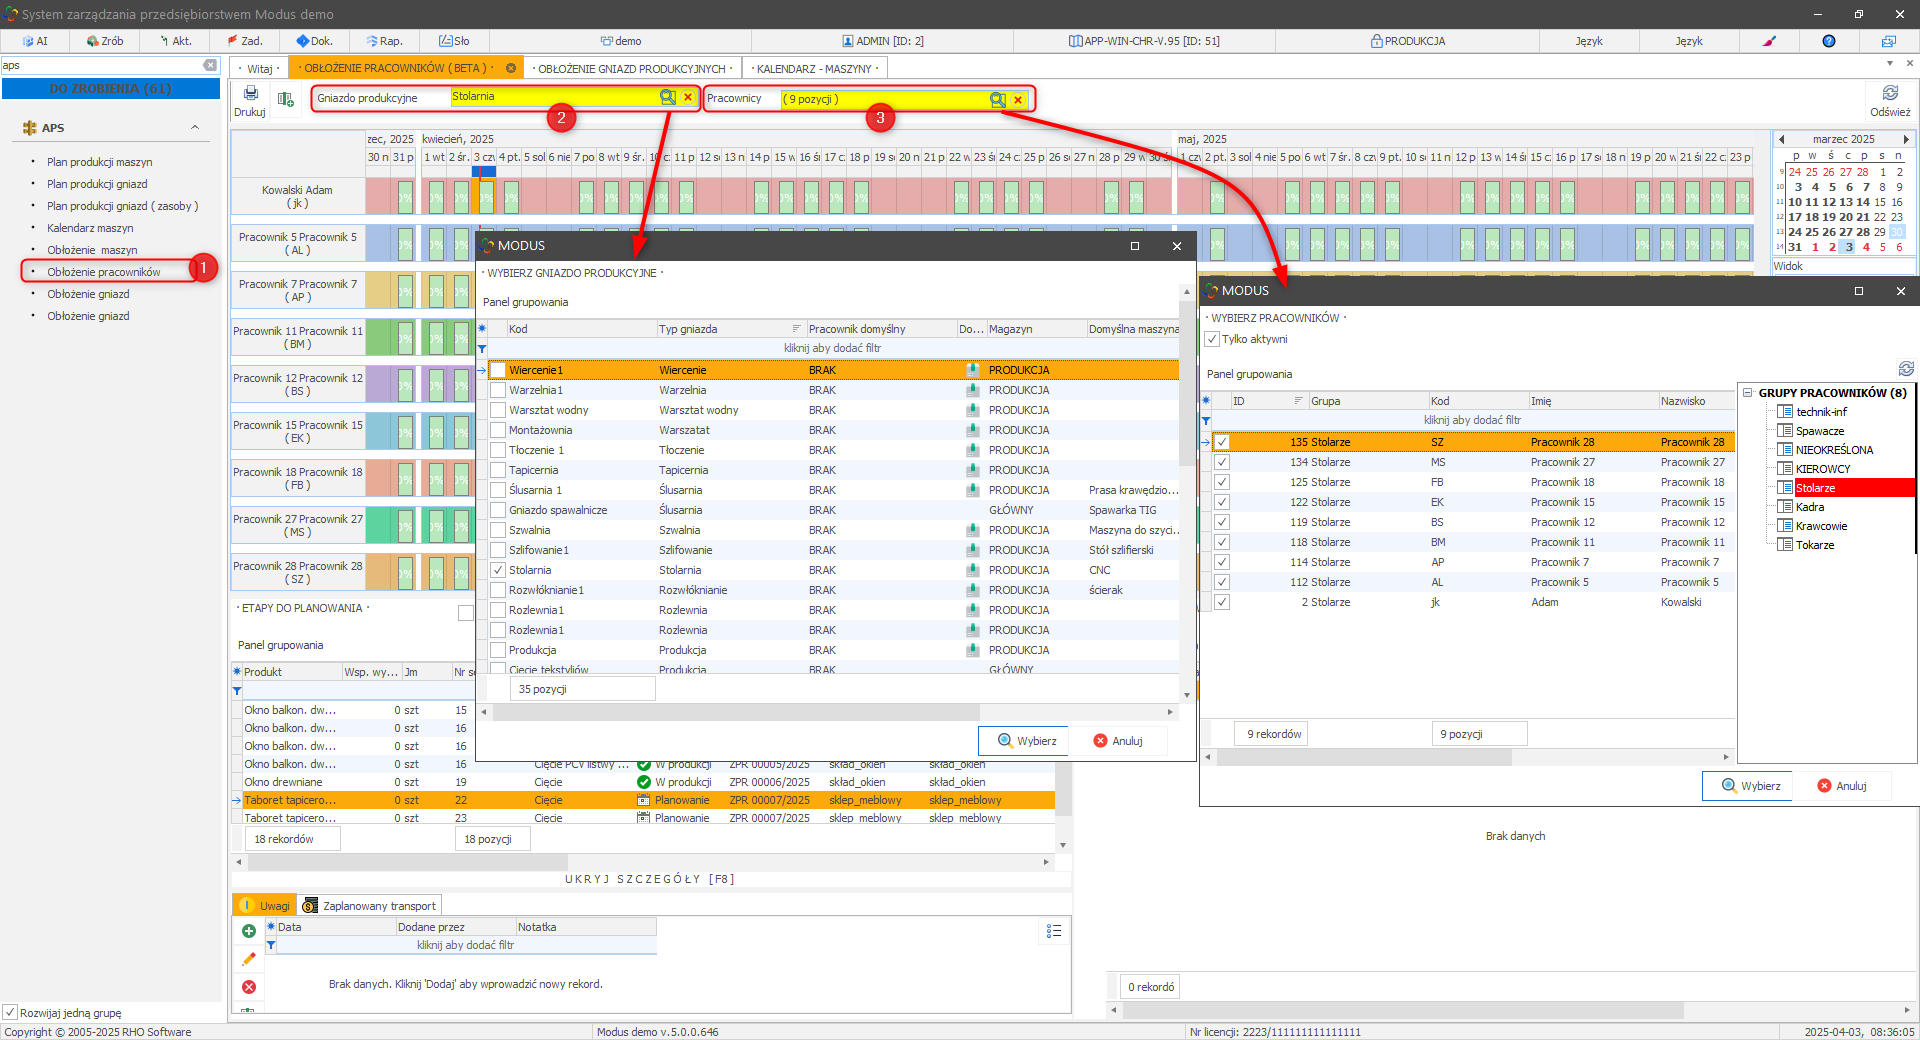Viewport: 1920px width, 1040px height.
Task: Click the pencil edit note icon
Action: coord(249,959)
